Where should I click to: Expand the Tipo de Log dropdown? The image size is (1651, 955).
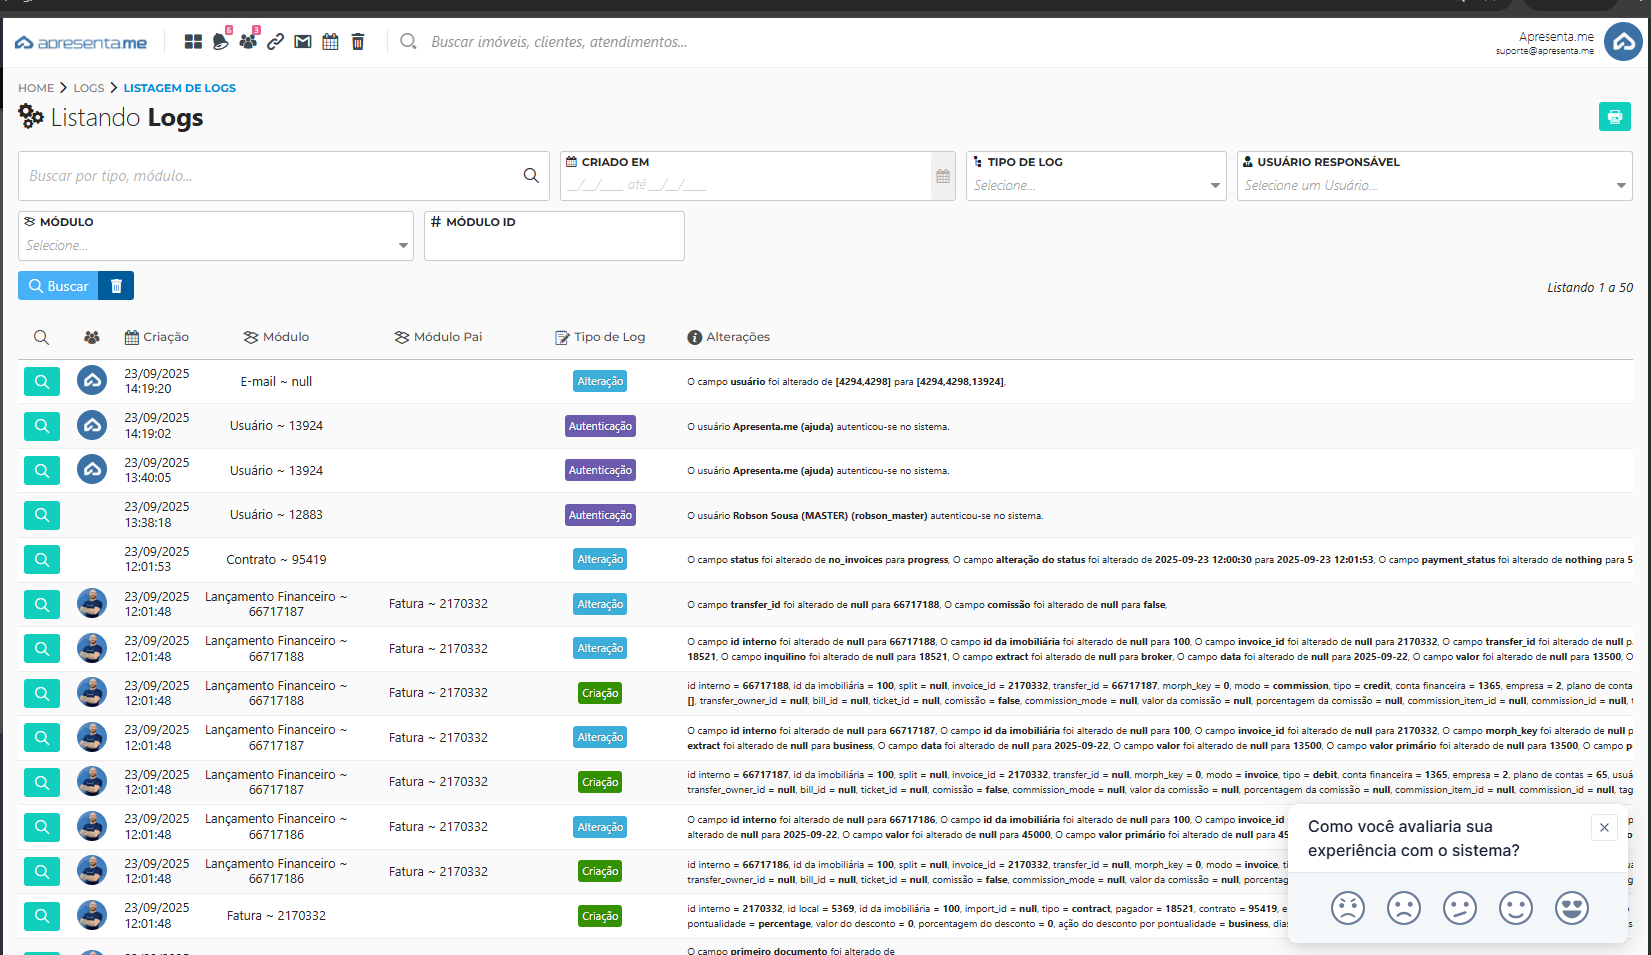(1096, 186)
